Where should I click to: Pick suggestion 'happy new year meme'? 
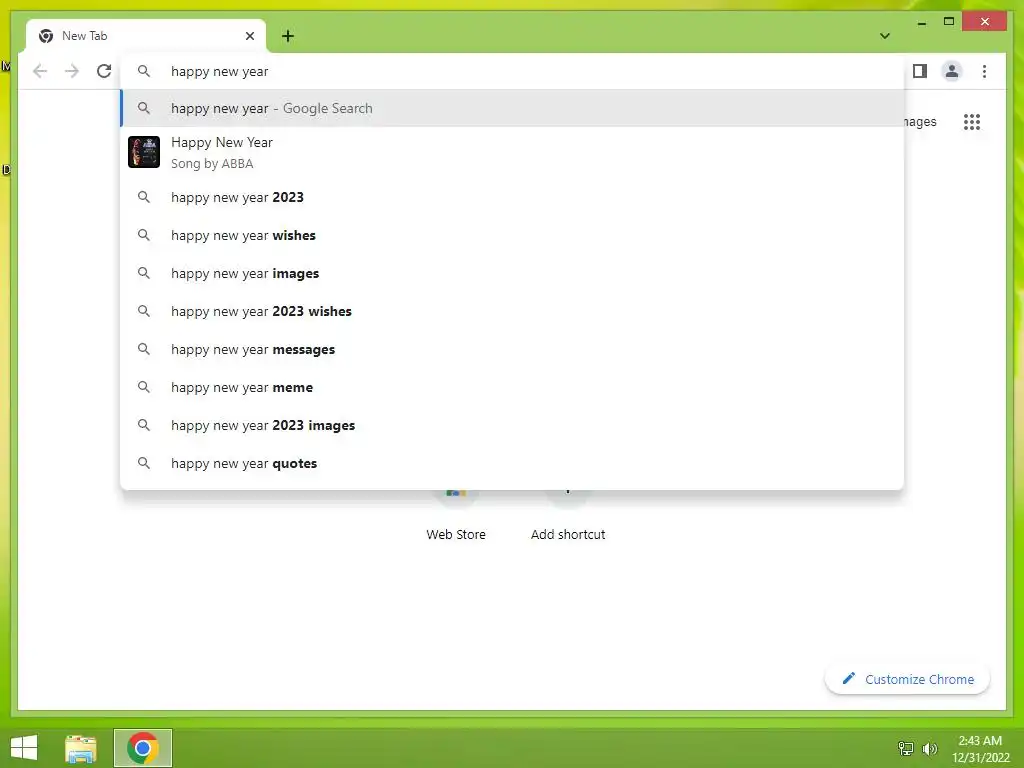point(513,387)
